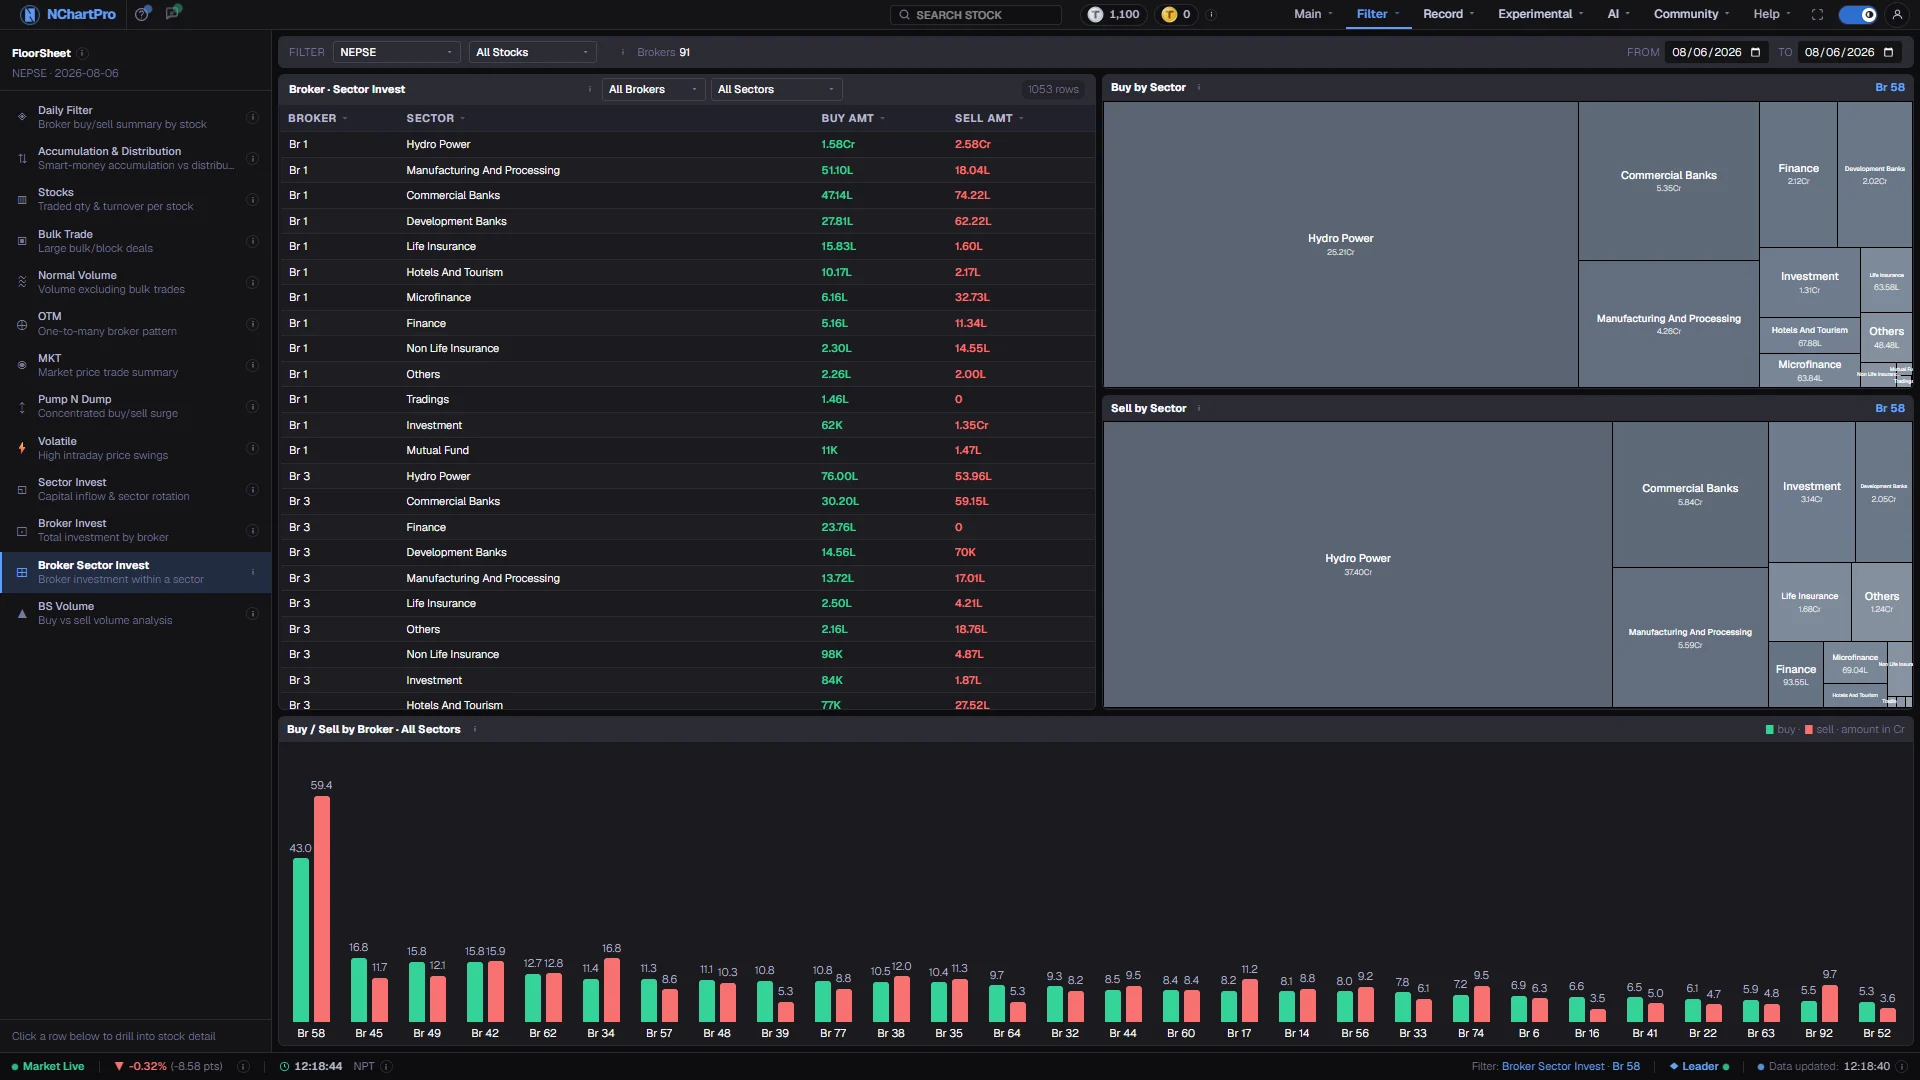Image resolution: width=1920 pixels, height=1080 pixels.
Task: Click the info icon in the Broker Sector Invest header
Action: (x=590, y=89)
